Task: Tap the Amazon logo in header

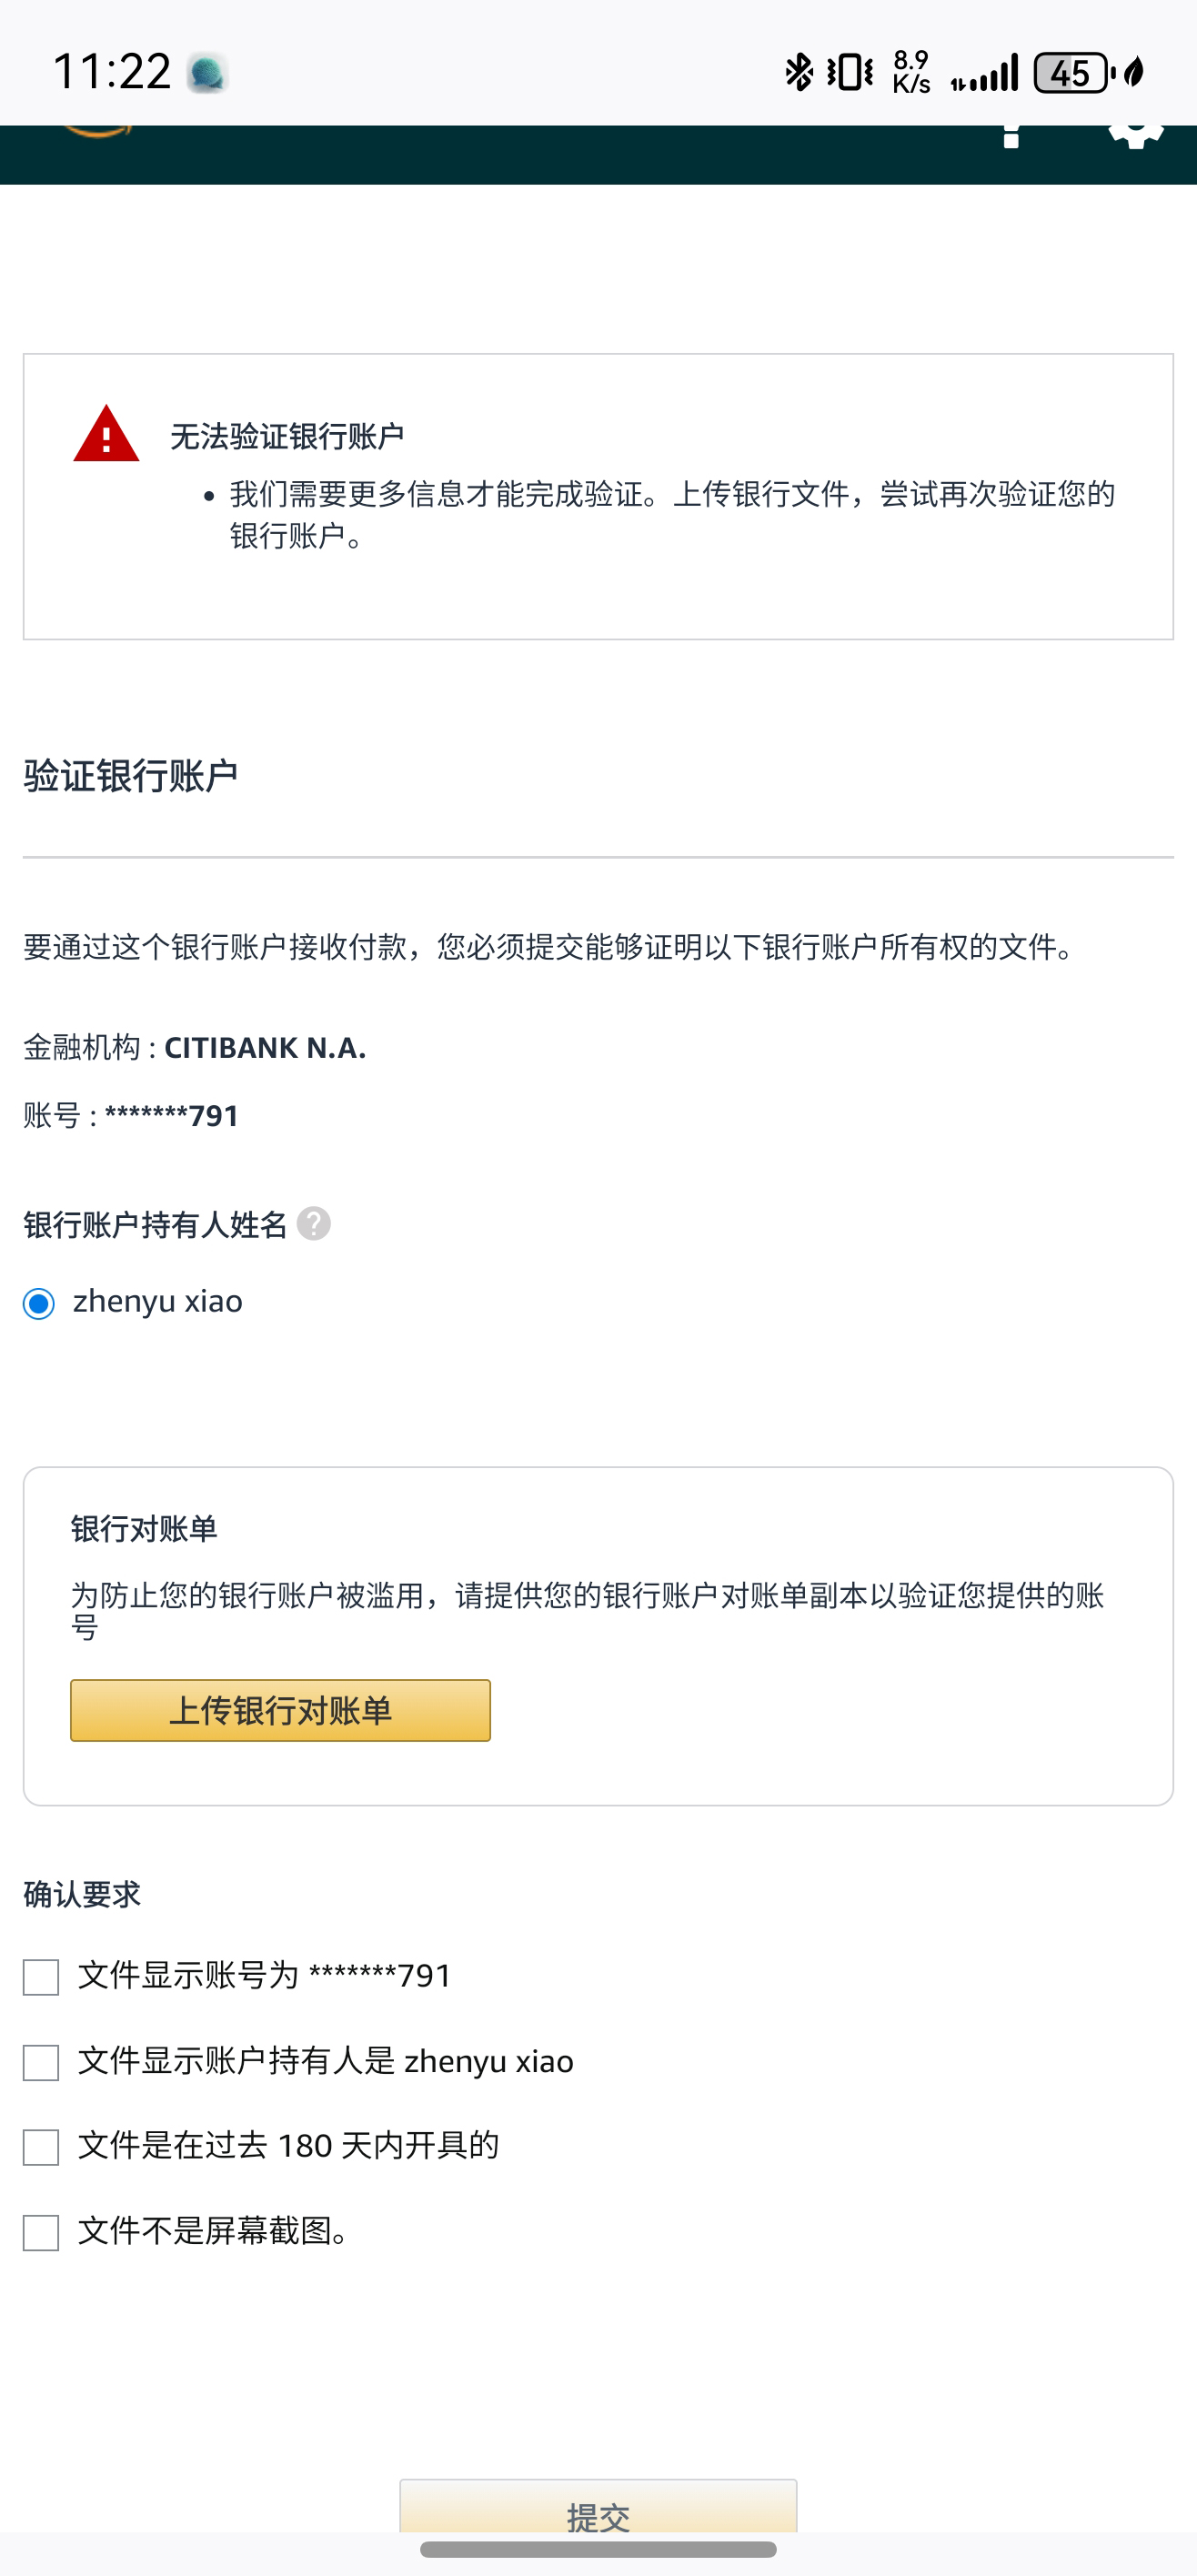Action: coord(98,131)
